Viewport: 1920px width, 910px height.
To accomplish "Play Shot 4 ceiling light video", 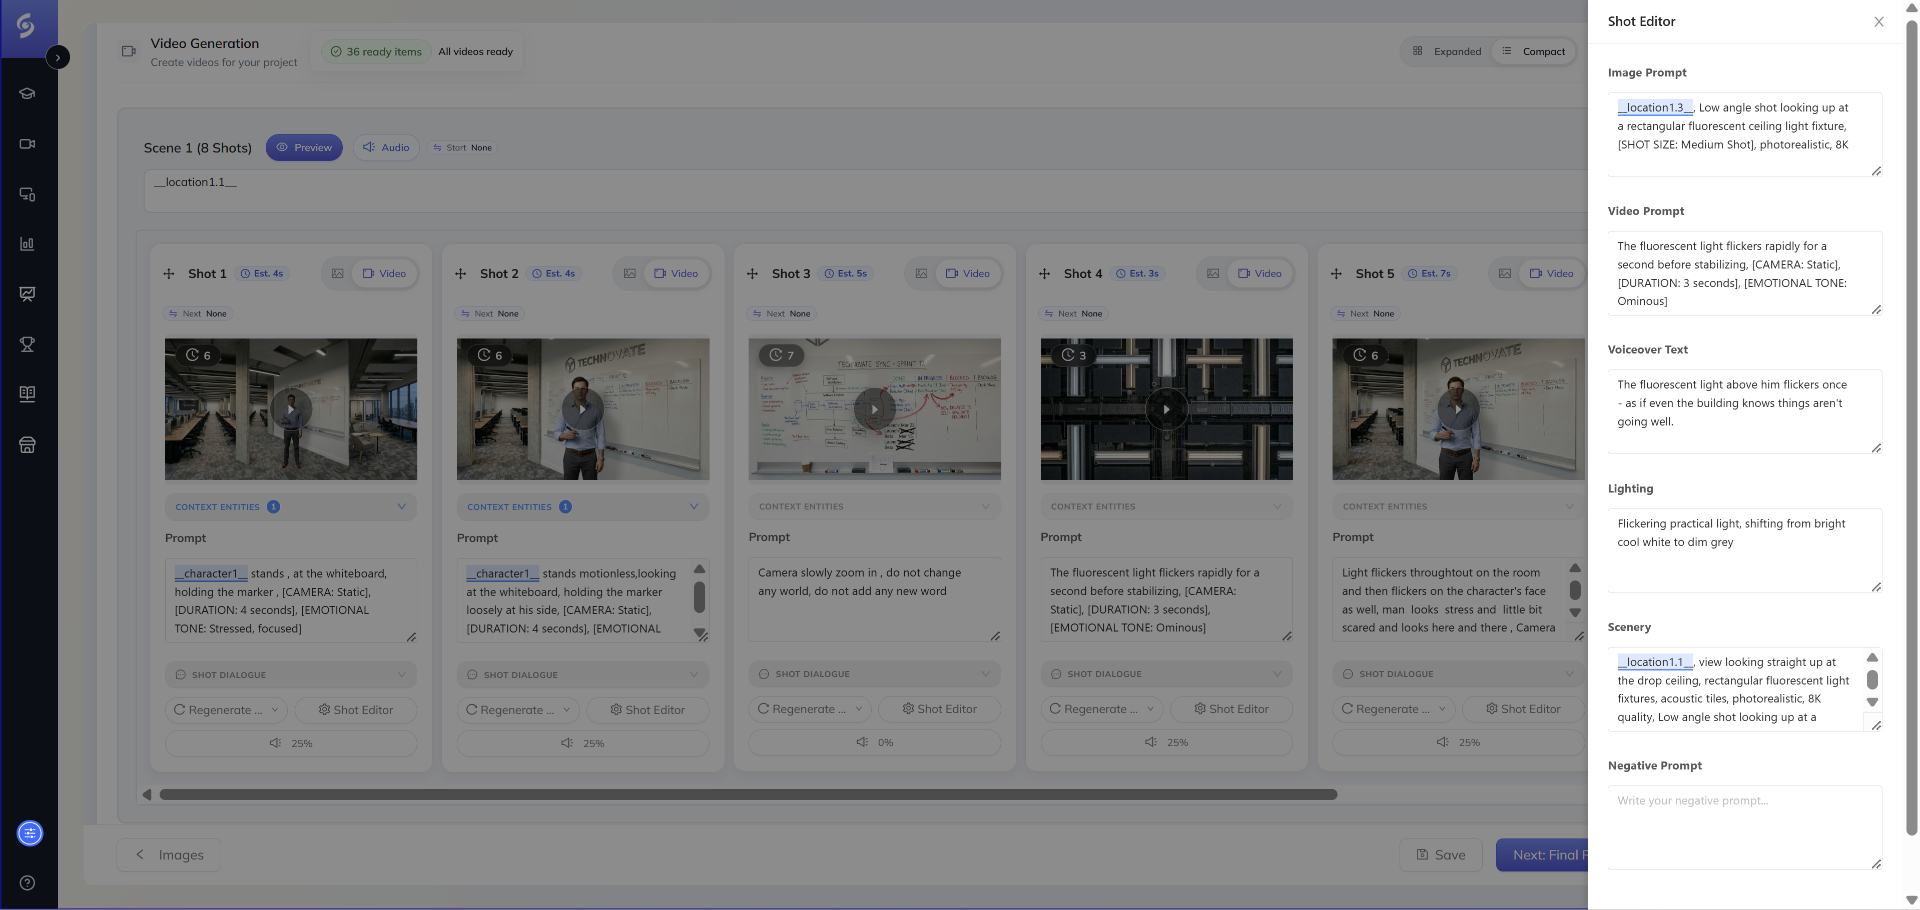I will coord(1167,409).
